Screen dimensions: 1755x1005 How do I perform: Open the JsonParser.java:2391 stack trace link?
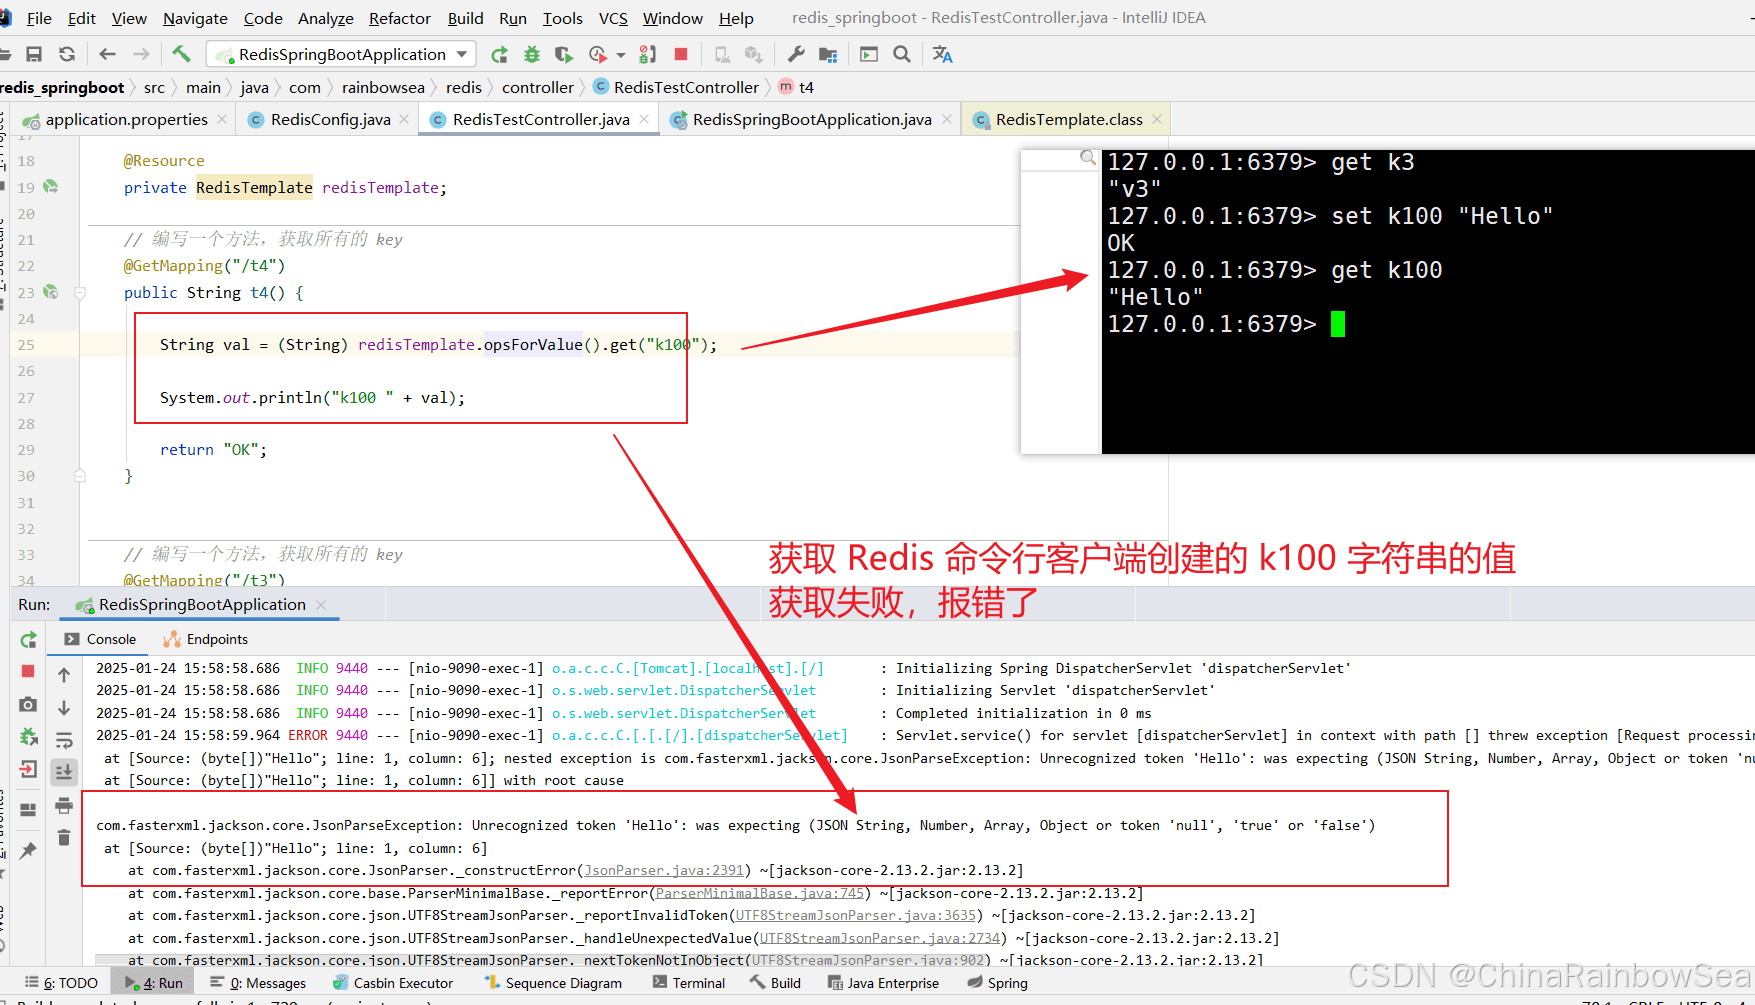click(x=664, y=870)
